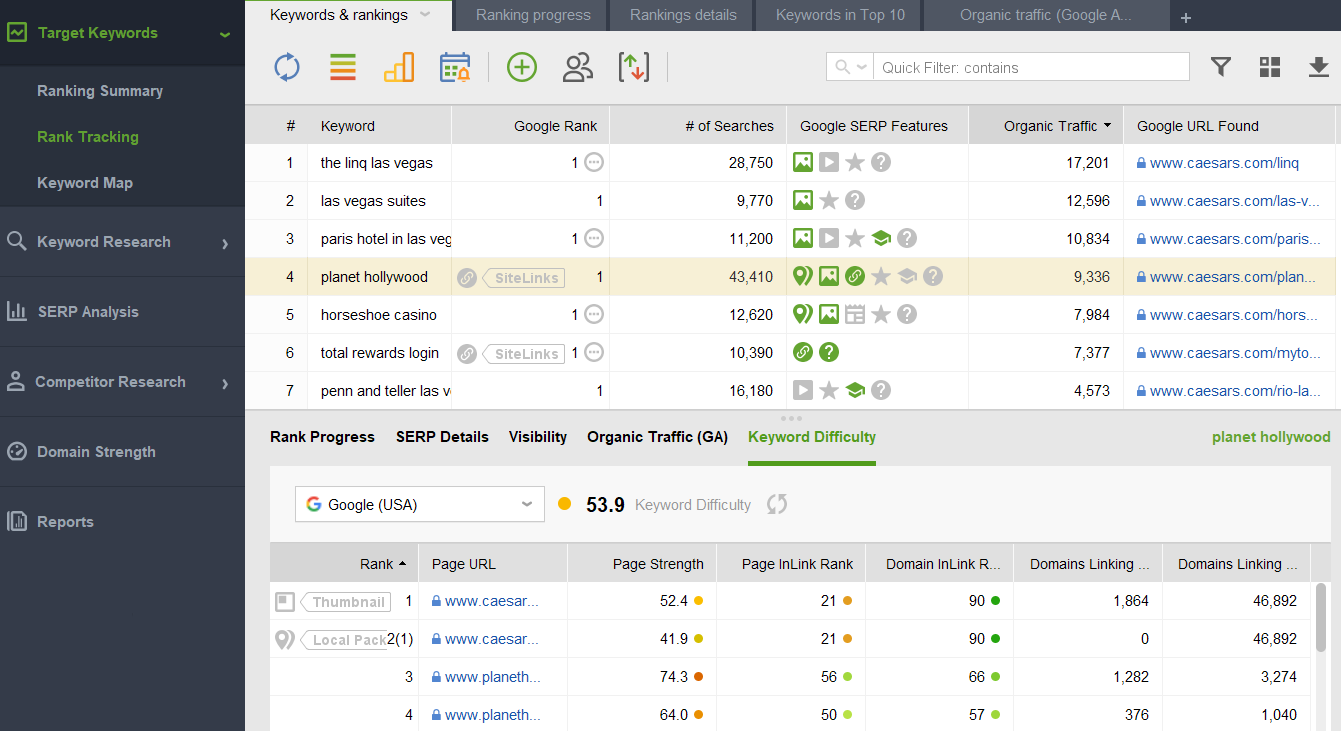Screen dimensions: 1341x731
Task: Open the www.caesars.com/linq URL link
Action: (1224, 163)
